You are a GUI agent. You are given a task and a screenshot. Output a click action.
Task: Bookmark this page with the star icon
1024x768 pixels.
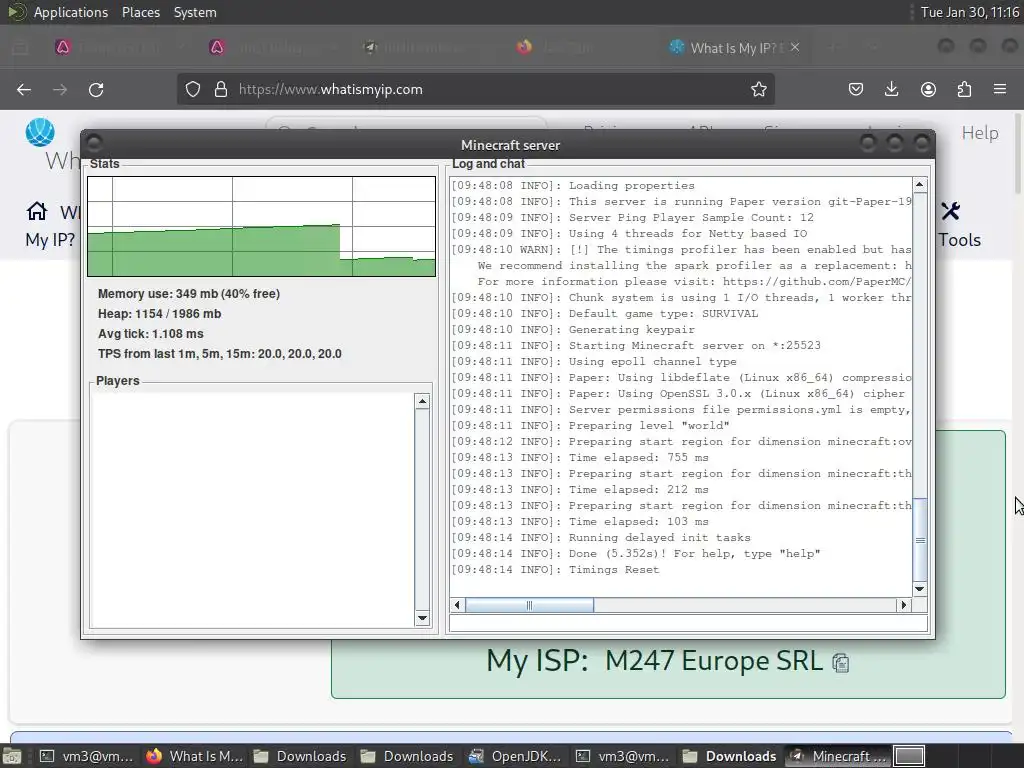(x=758, y=89)
